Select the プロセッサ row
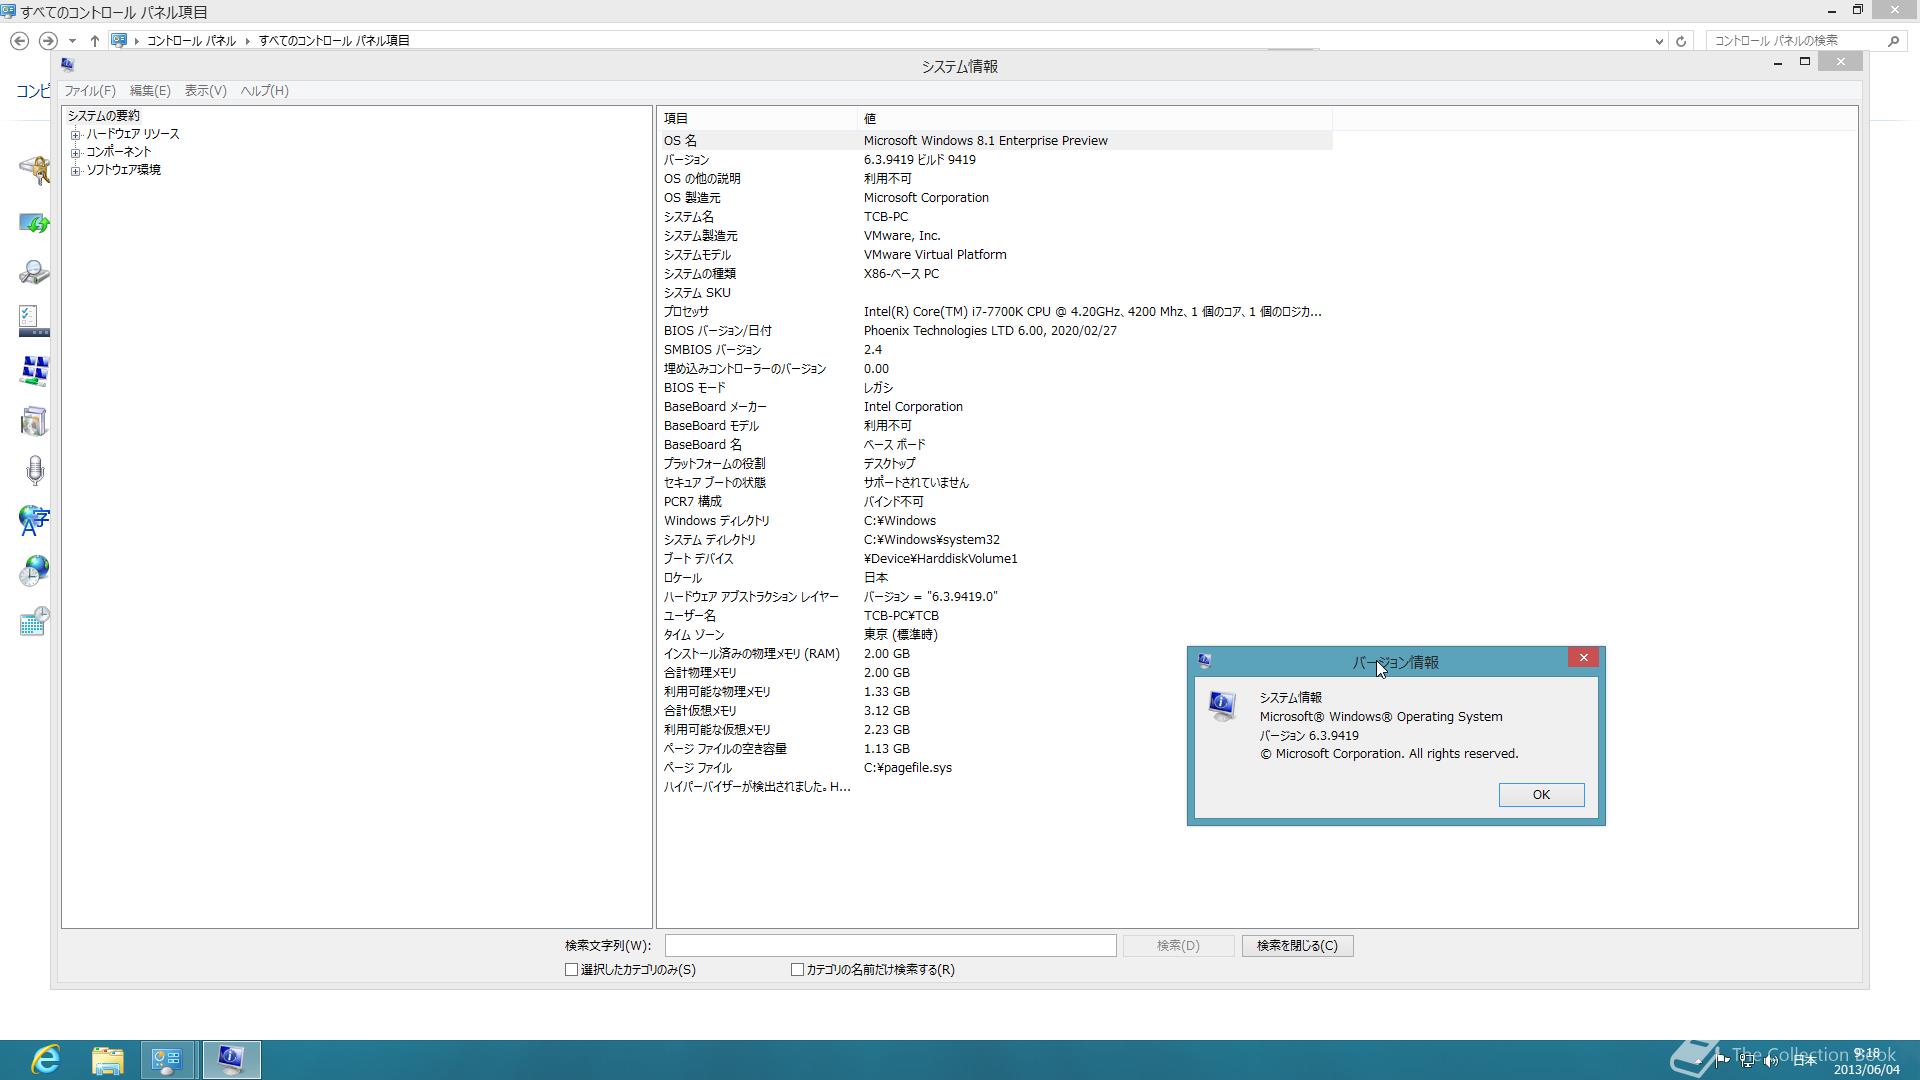1920x1080 pixels. pos(995,312)
